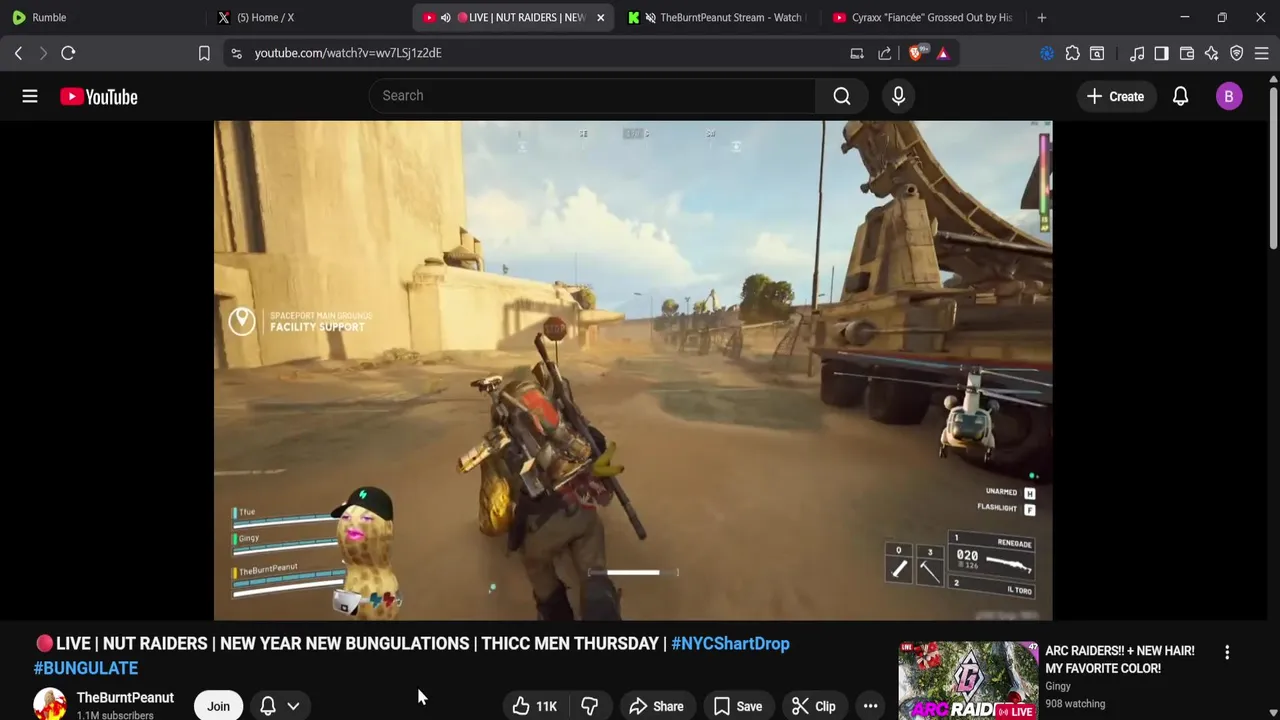Open the #NYCShartDrop hashtag link
The width and height of the screenshot is (1280, 720).
(730, 643)
